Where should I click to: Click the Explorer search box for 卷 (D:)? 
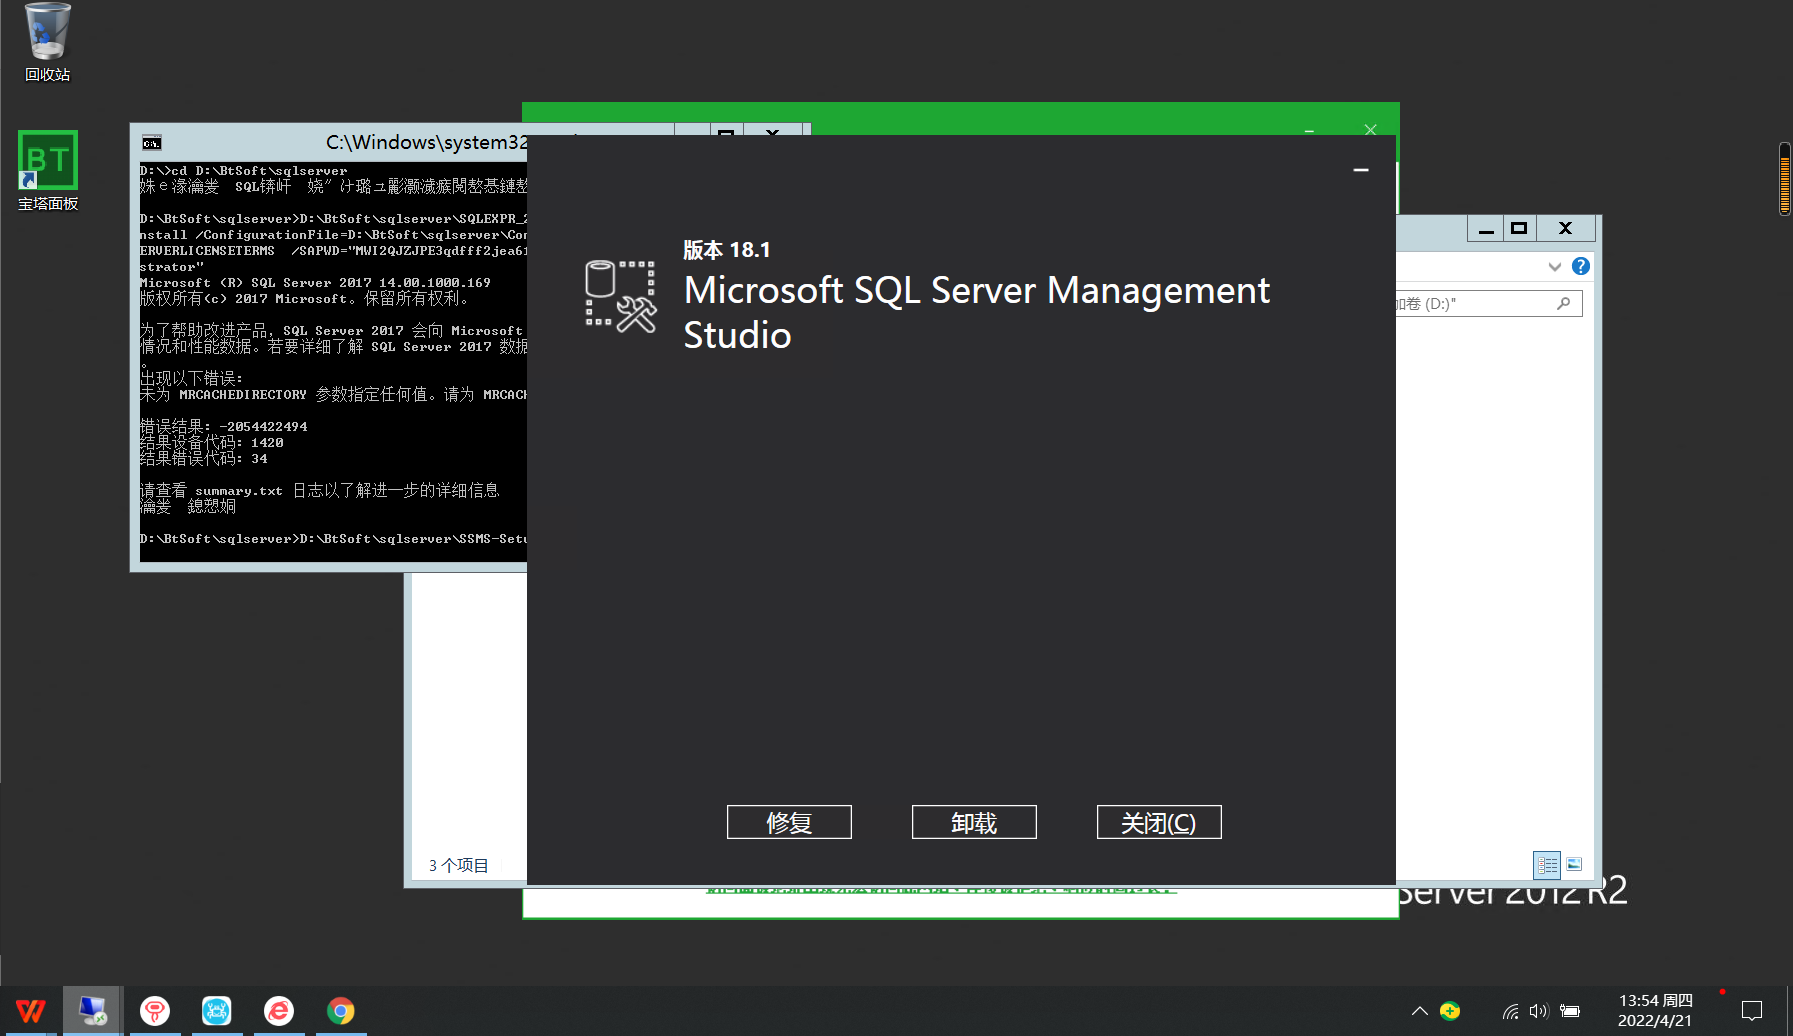coord(1488,303)
